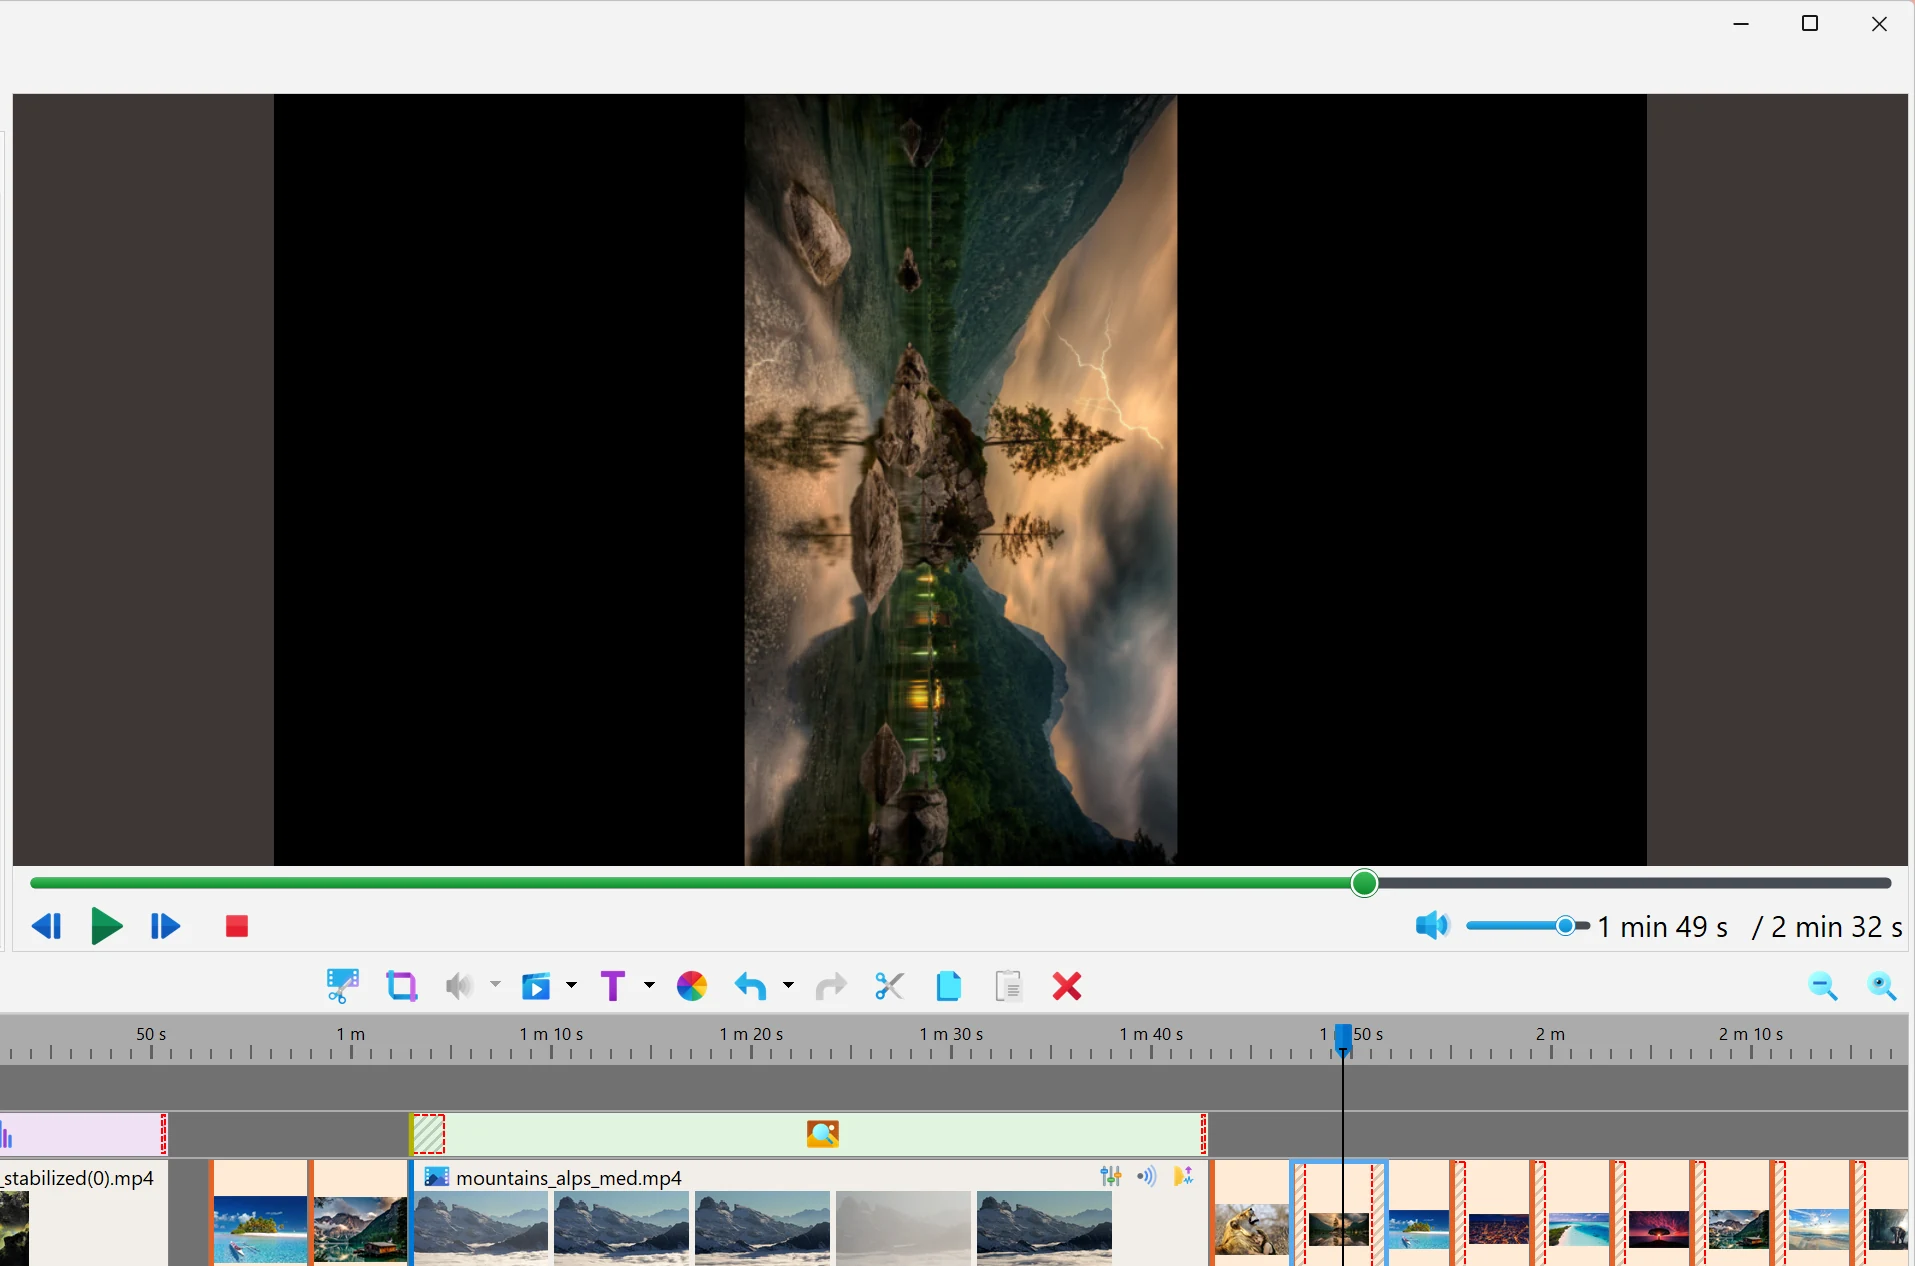Select the tropical island thumbnail after stabilized(0).mp4
This screenshot has height=1266, width=1915.
coord(260,1229)
